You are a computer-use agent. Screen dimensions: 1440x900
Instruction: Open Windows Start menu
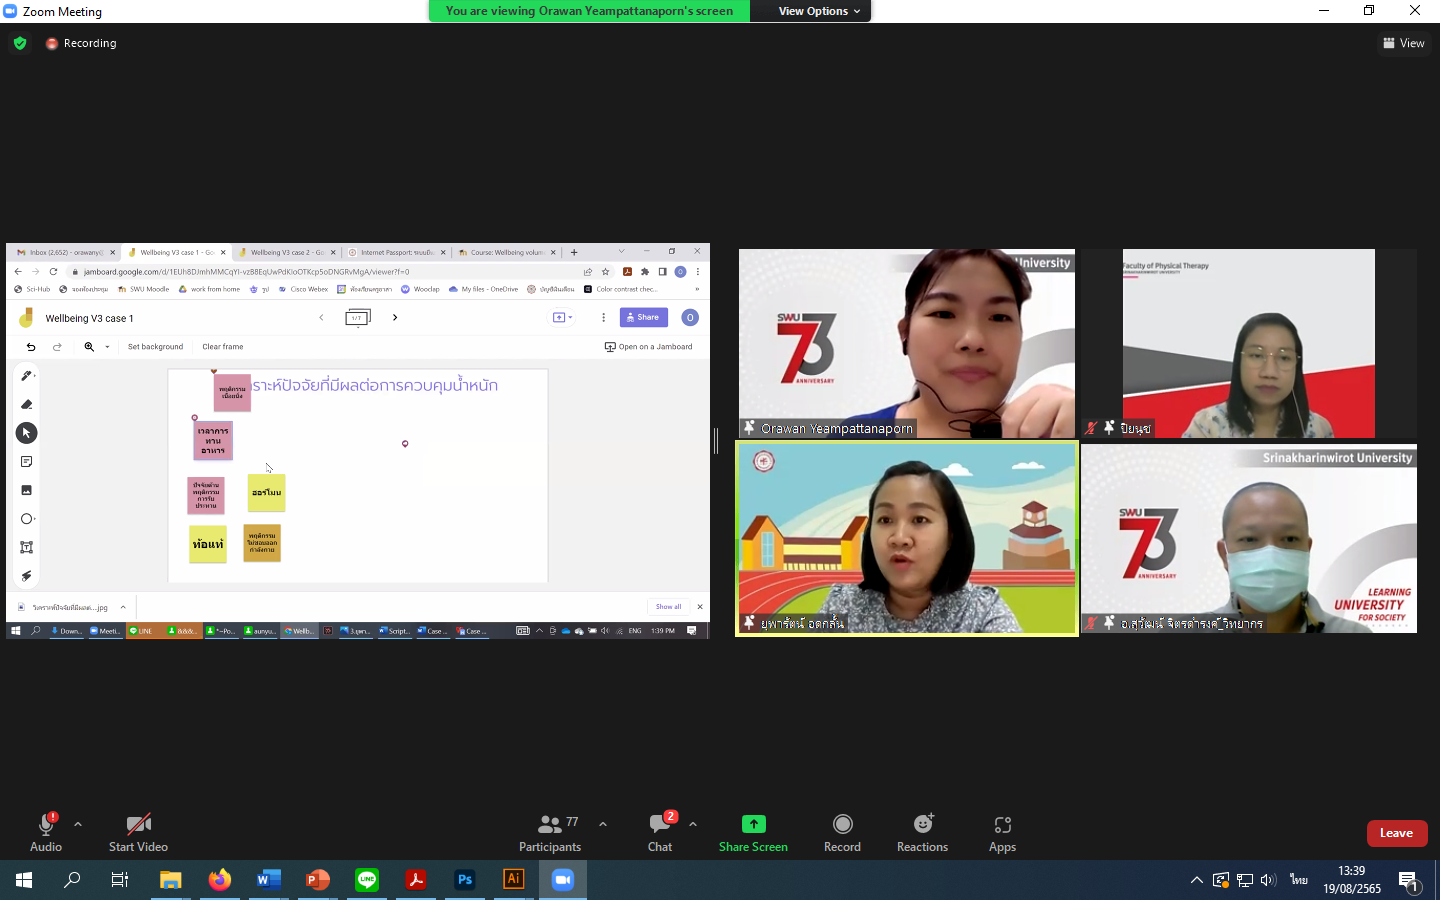tap(24, 880)
